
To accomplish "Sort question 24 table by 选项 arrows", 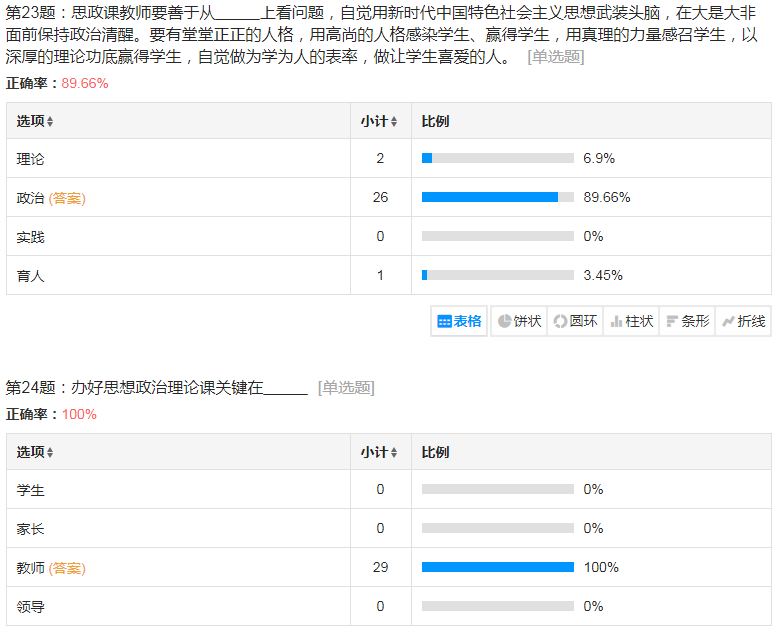I will 50,453.
